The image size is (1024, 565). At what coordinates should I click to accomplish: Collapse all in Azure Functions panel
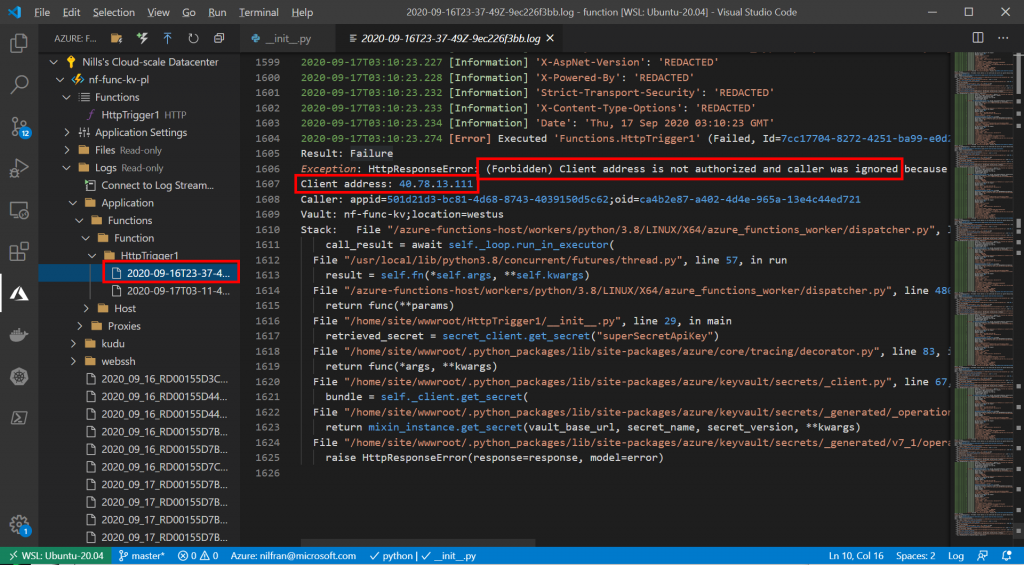tap(219, 39)
